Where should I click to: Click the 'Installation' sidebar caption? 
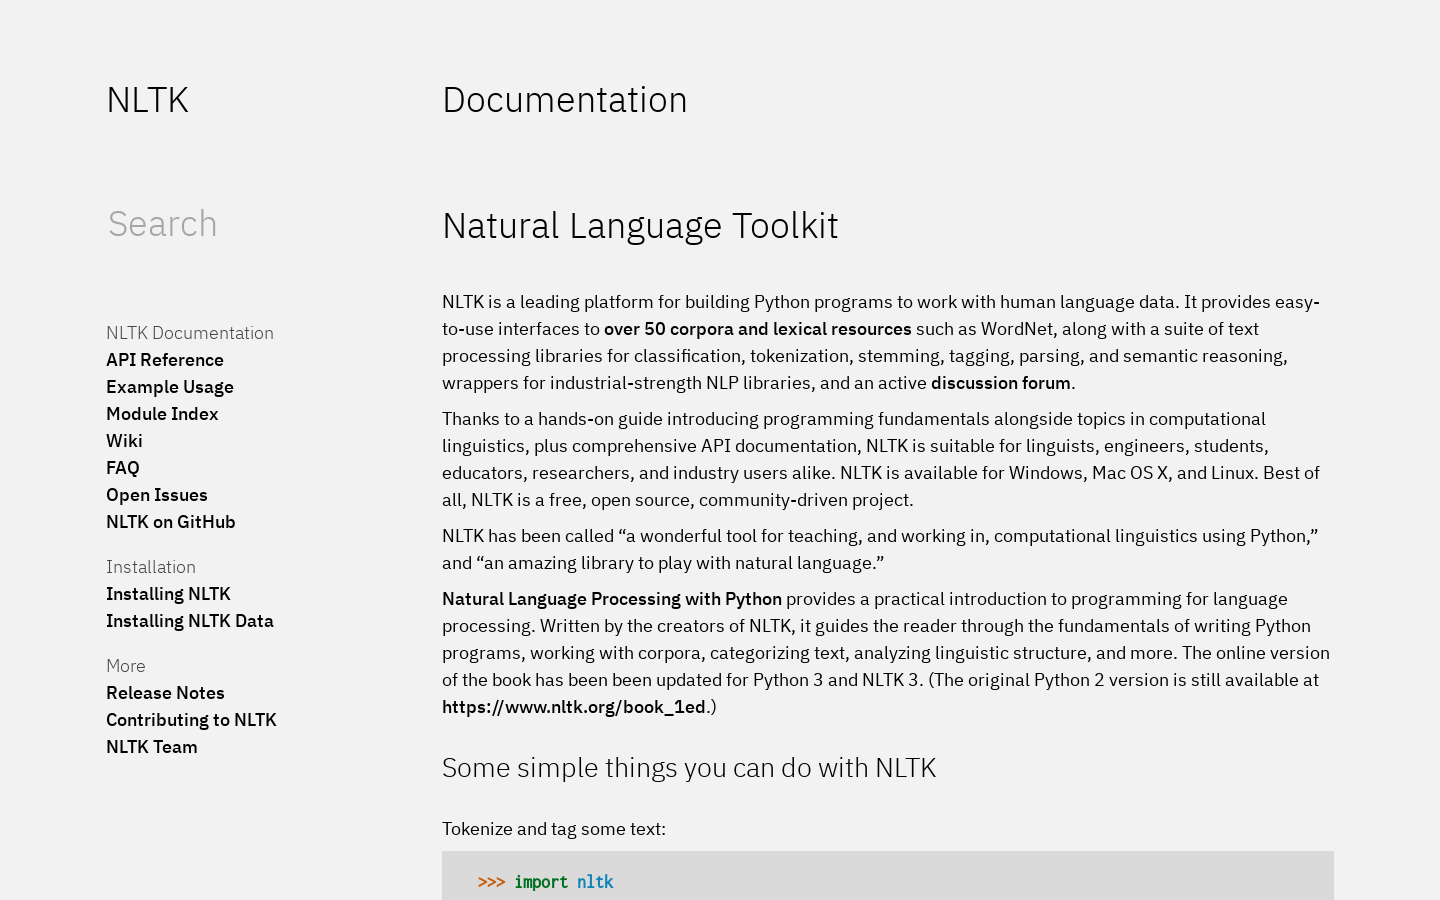(x=151, y=567)
